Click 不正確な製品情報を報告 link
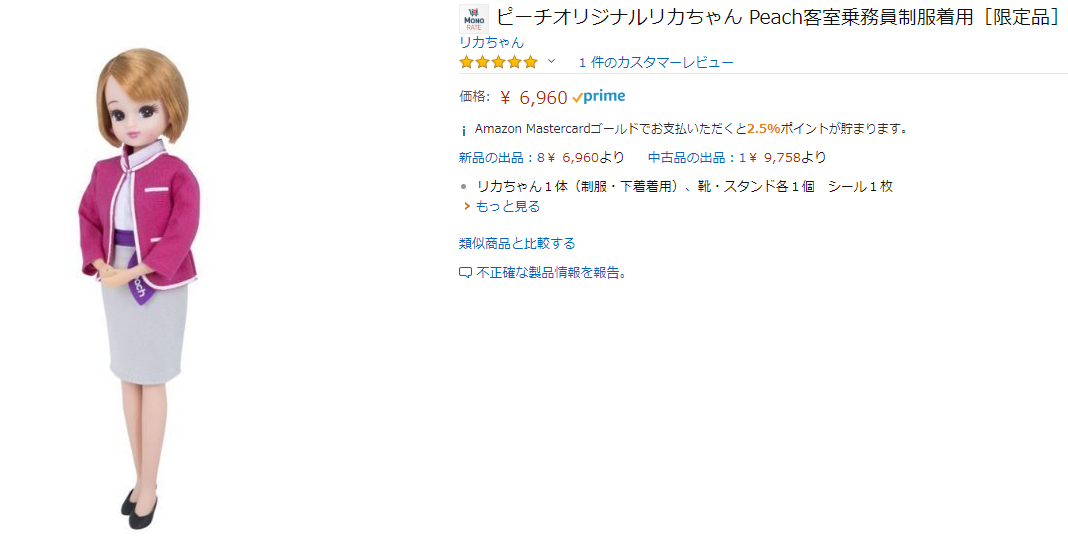 (x=551, y=272)
